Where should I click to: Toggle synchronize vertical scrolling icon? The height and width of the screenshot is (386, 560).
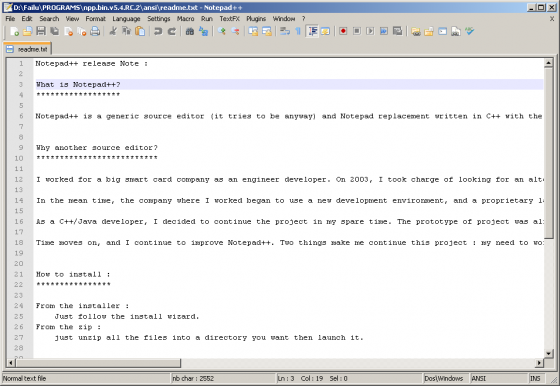pos(253,31)
